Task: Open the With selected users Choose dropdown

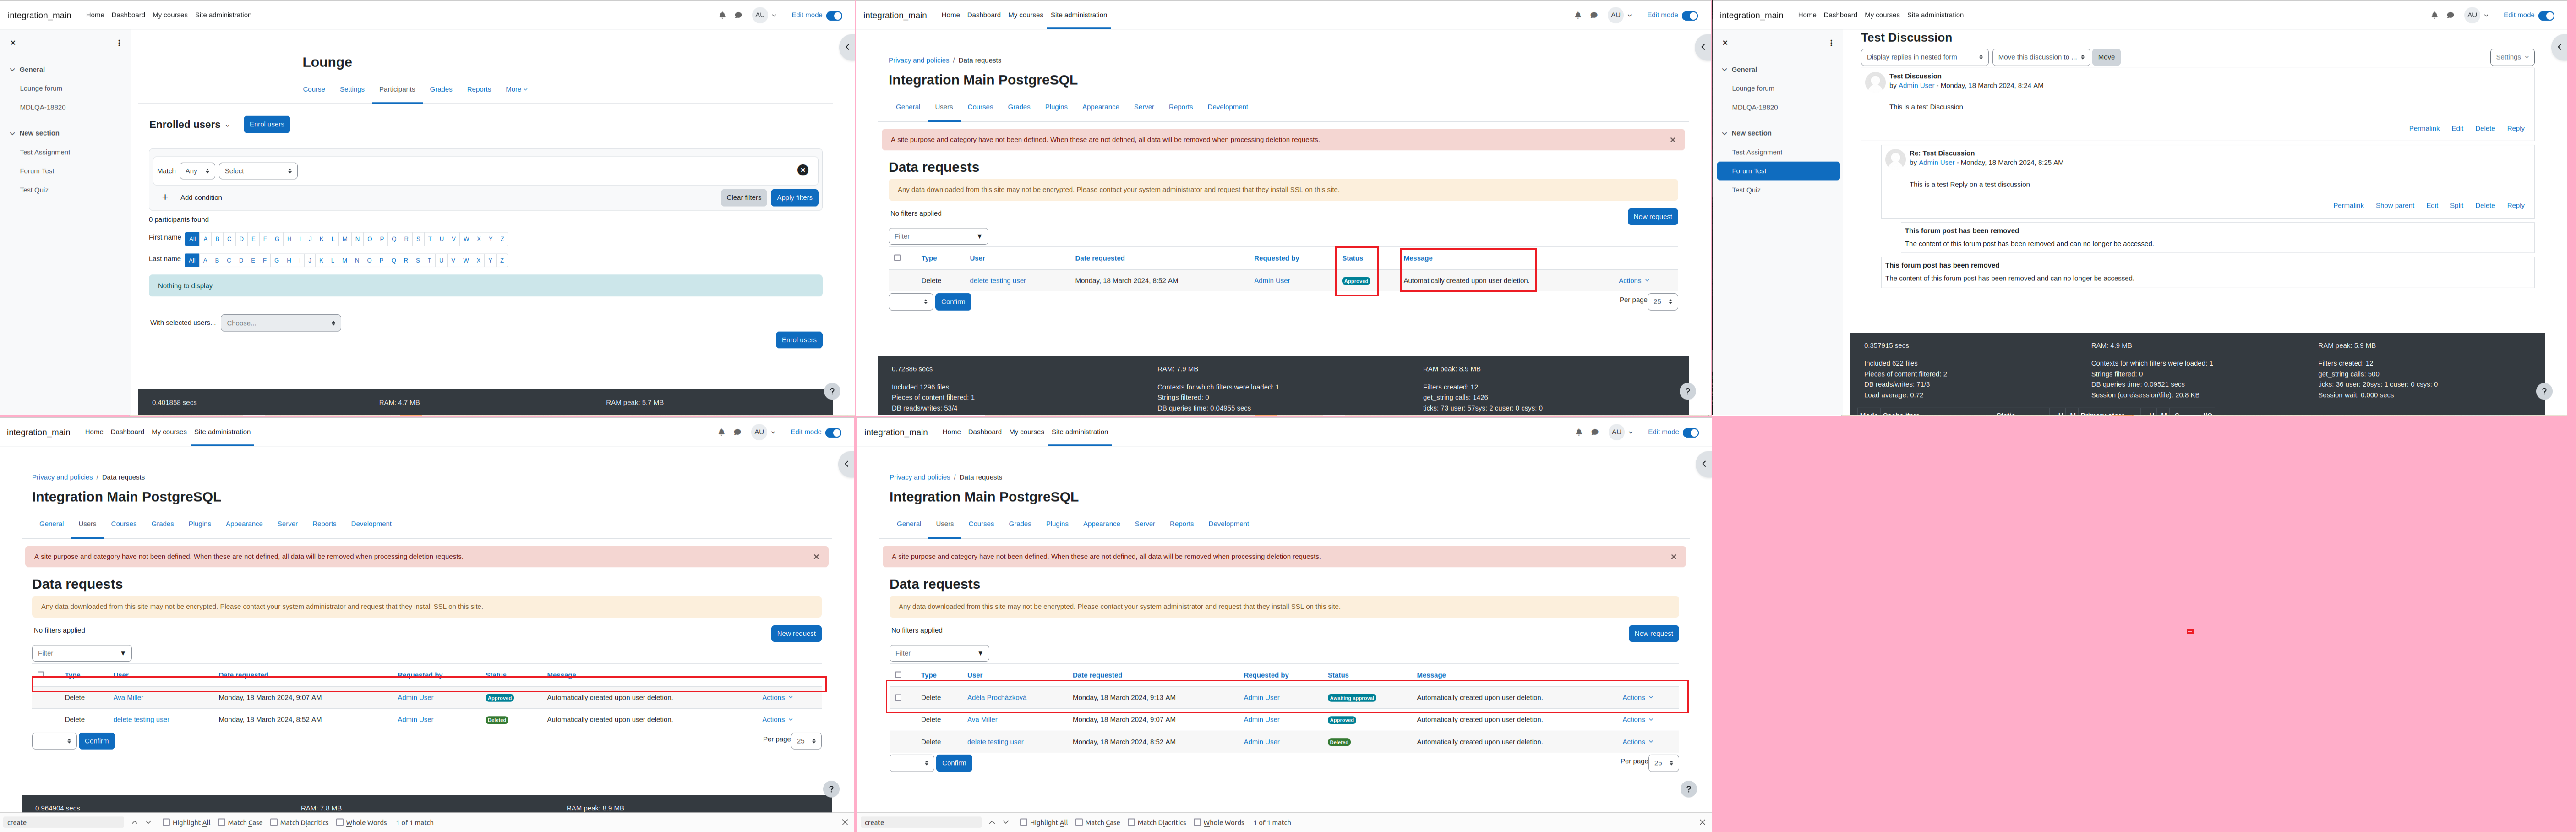Action: tap(281, 323)
